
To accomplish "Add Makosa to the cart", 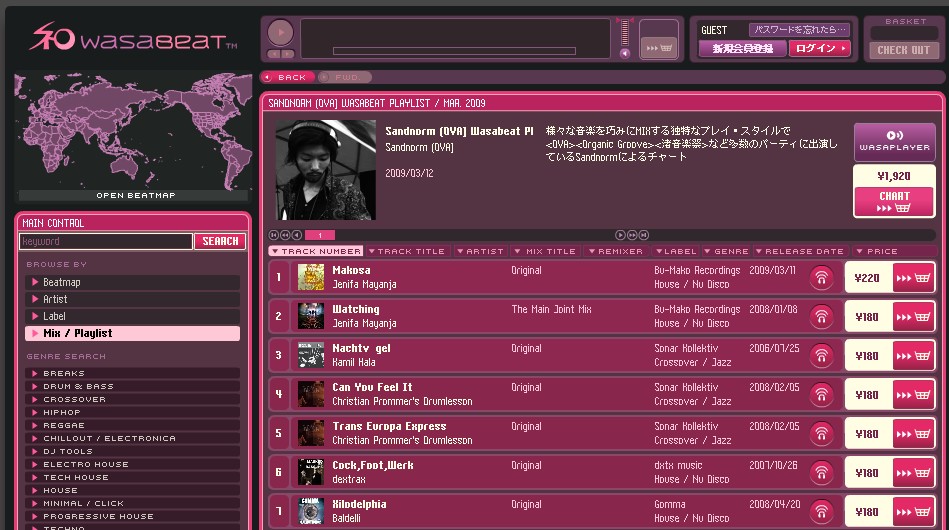I will (913, 278).
